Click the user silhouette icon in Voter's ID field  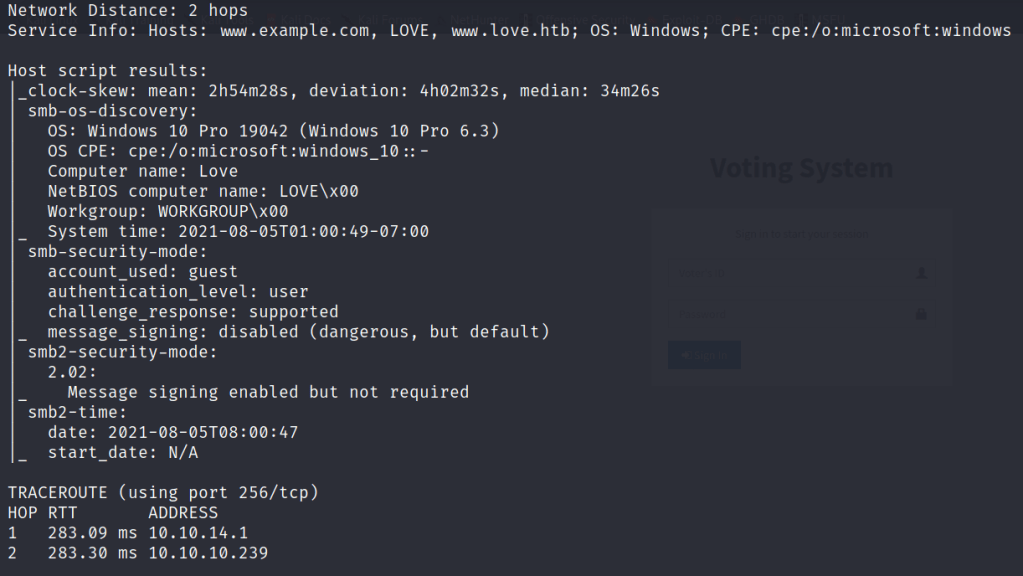pos(921,273)
